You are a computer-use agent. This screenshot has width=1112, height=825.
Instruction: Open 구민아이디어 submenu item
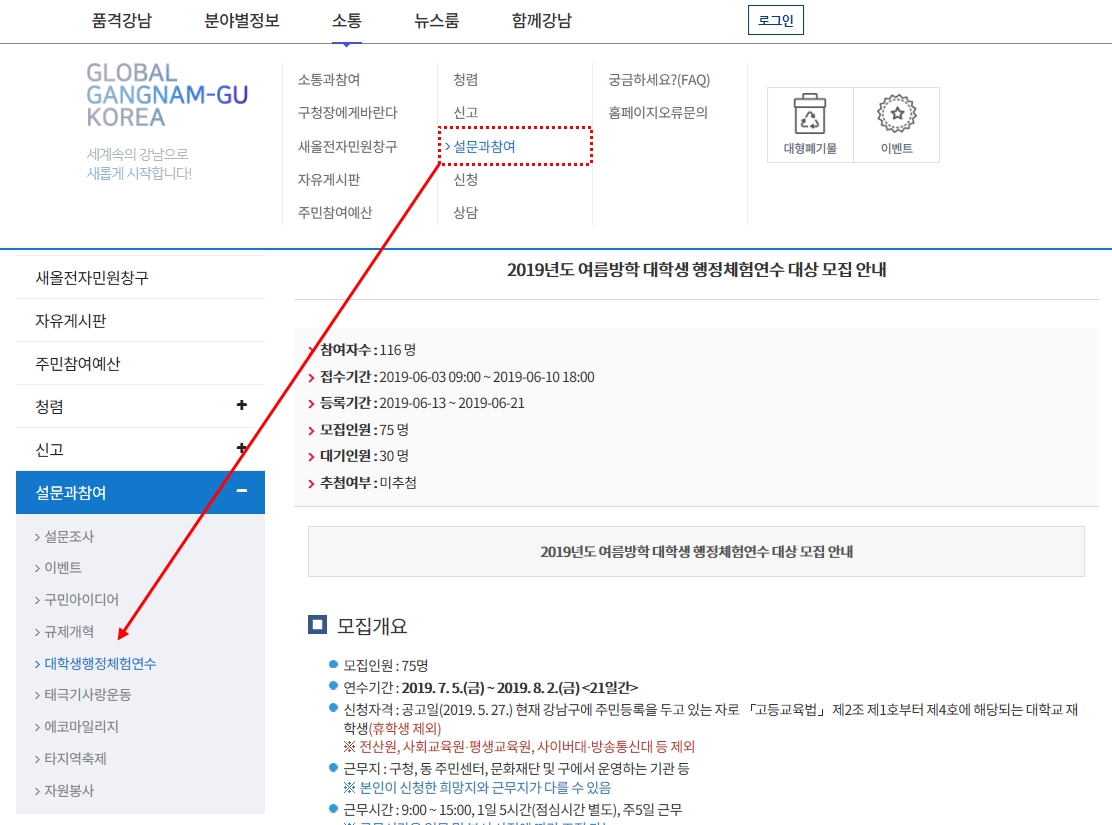point(82,599)
